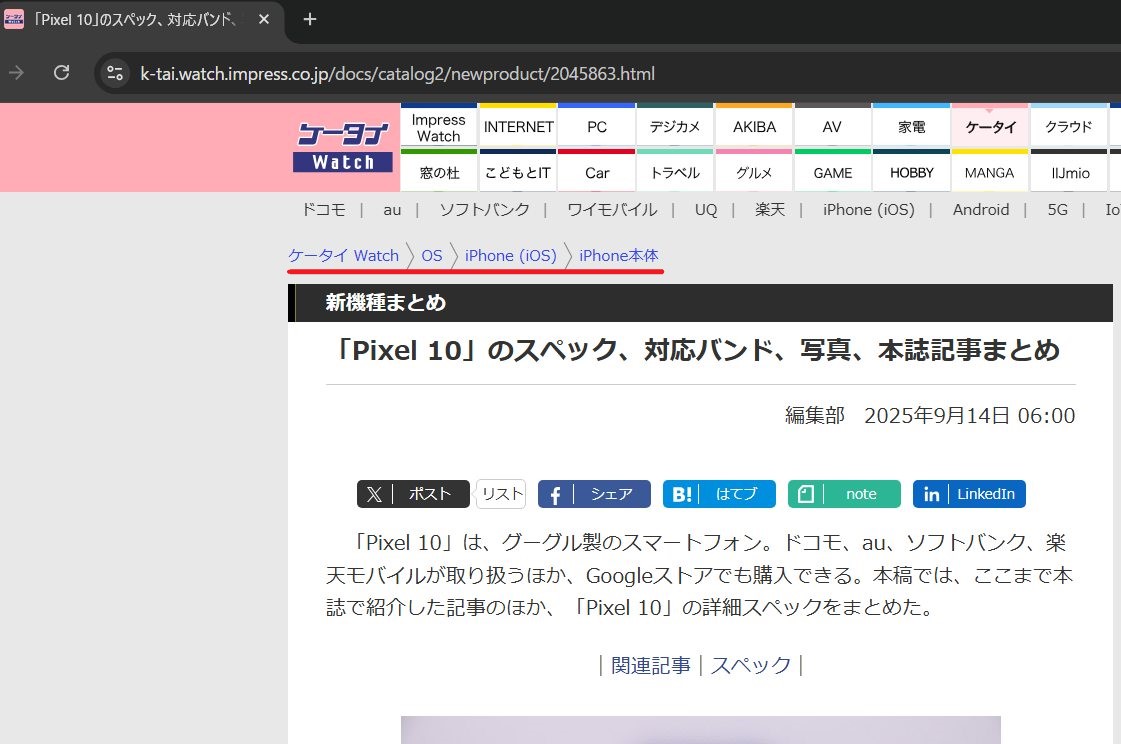Jump to the スペック section link

pyautogui.click(x=751, y=665)
